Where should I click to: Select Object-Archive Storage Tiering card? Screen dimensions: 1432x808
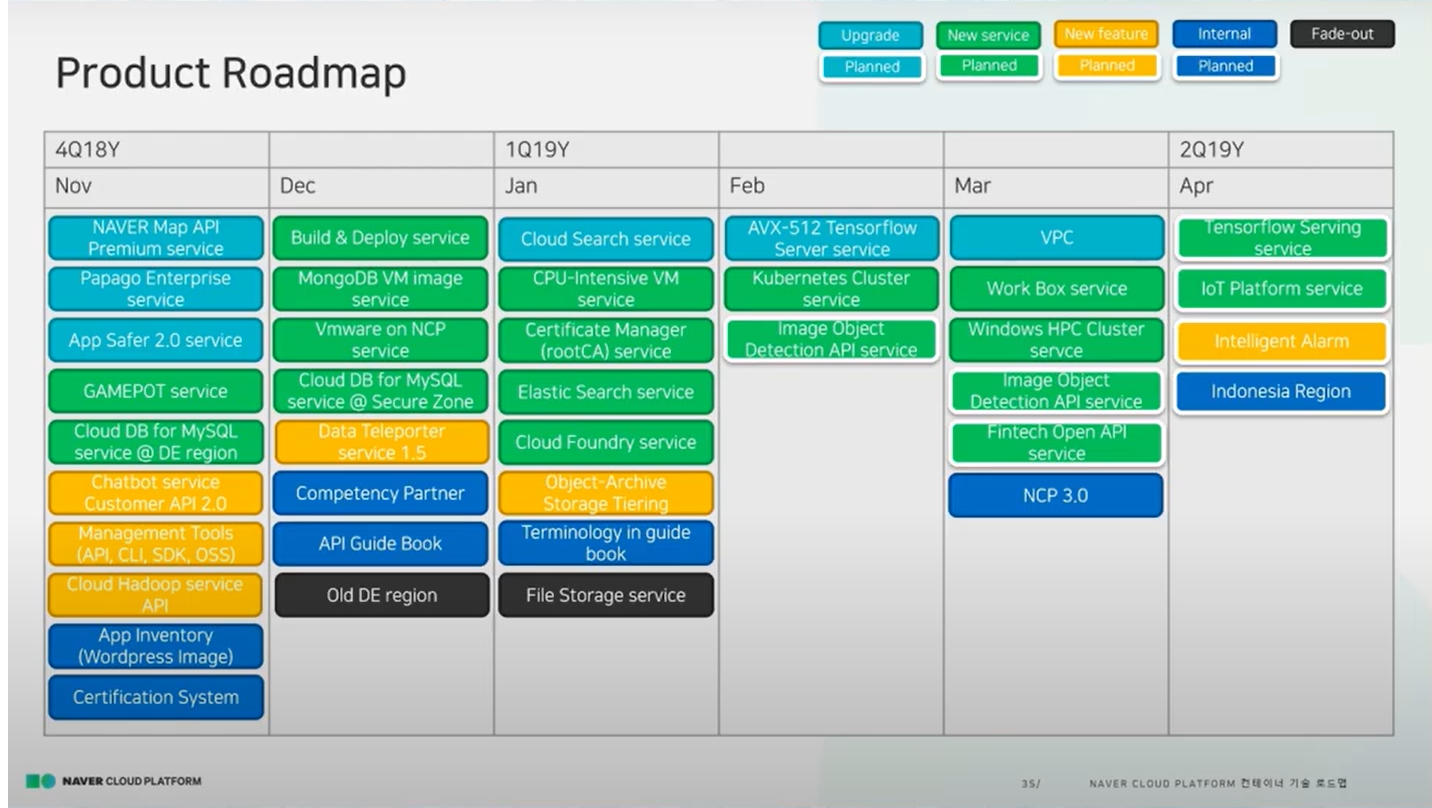click(x=606, y=493)
